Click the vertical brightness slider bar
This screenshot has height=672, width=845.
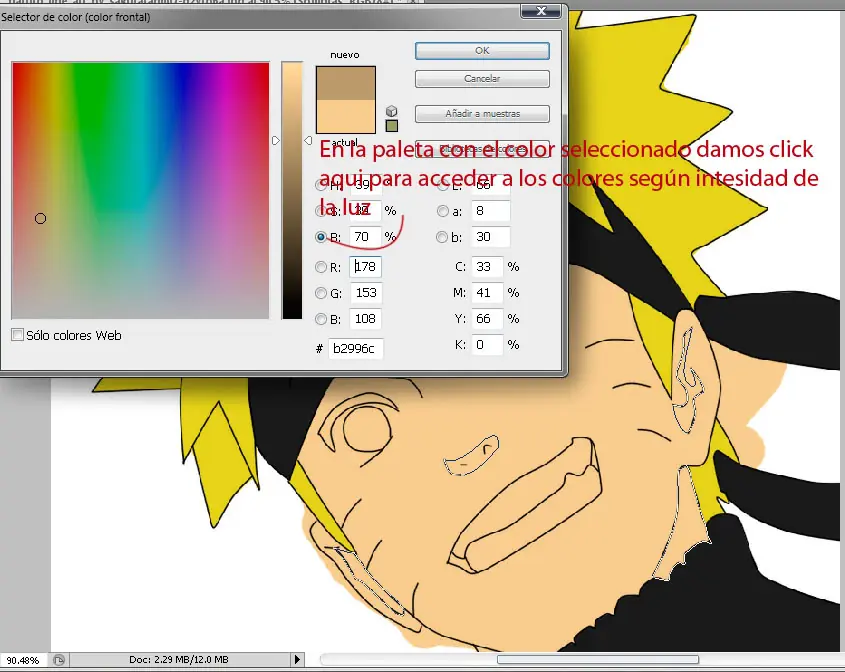[x=292, y=190]
